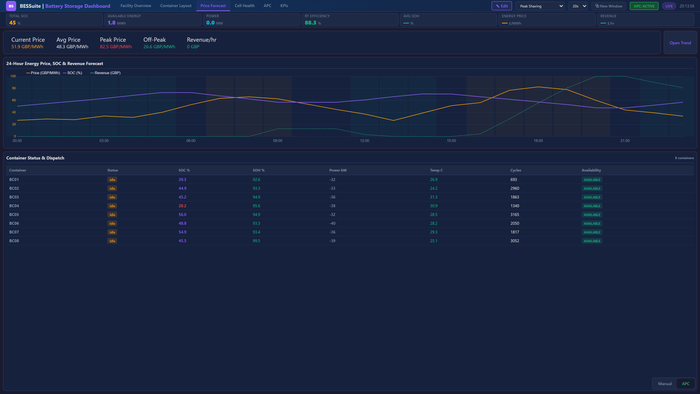This screenshot has width=700, height=394.
Task: Click the Idle status badge for BC08
Action: coord(112,241)
